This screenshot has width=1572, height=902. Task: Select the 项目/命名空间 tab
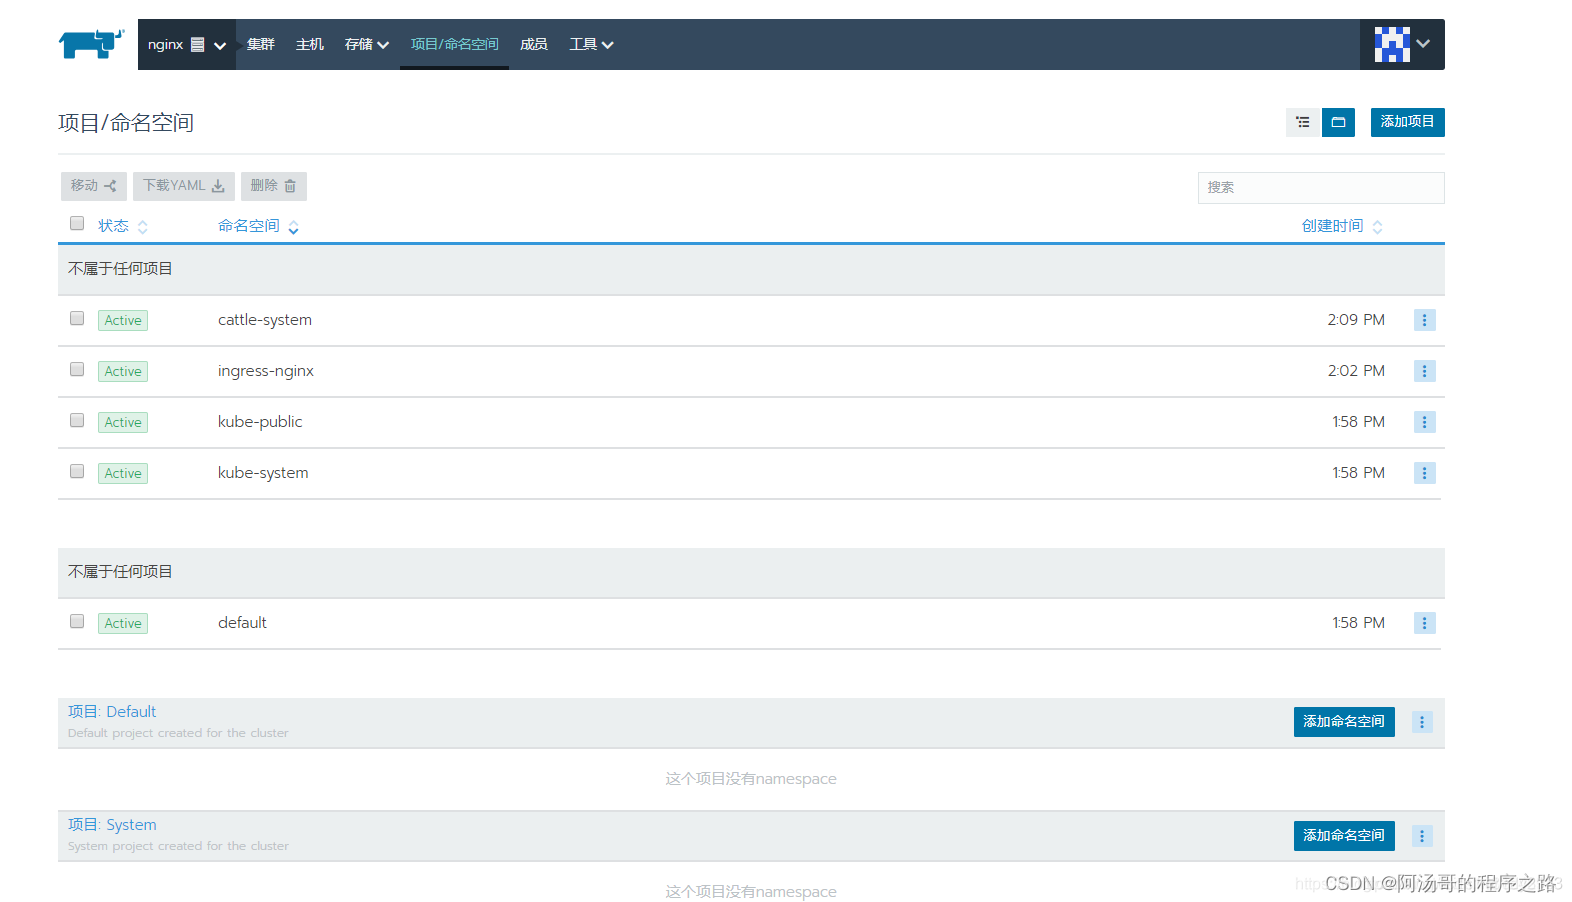[x=454, y=44]
